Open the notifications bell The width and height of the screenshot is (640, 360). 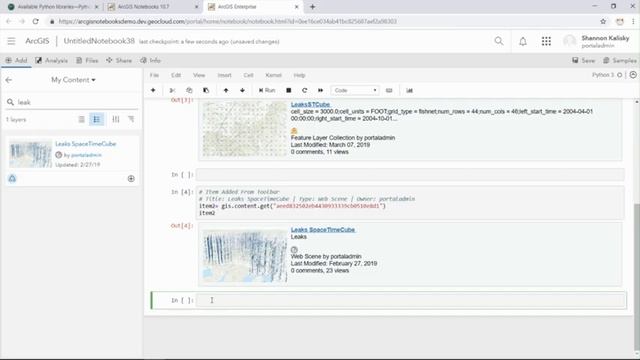point(522,41)
